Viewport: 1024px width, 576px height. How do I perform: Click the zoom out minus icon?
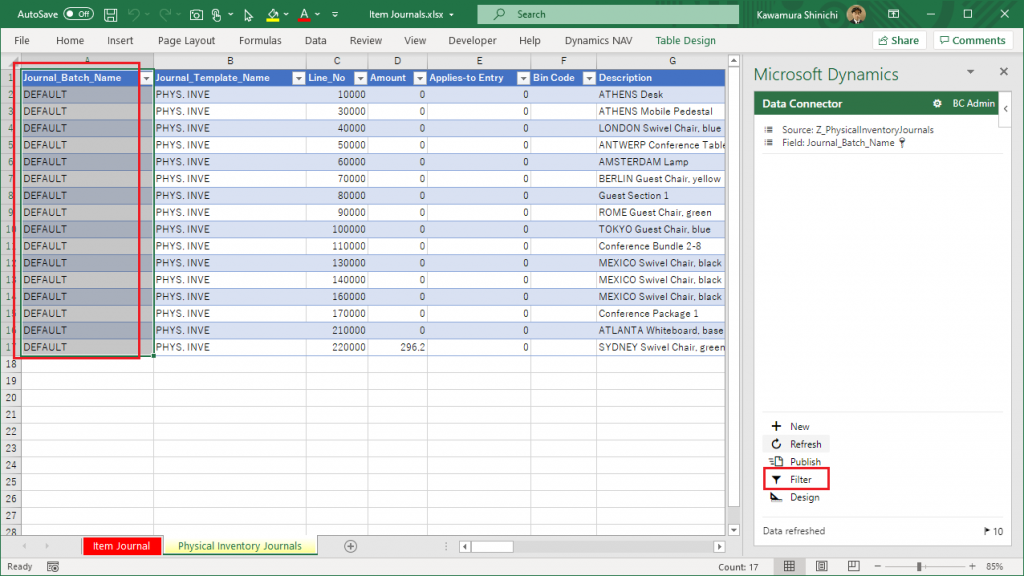(x=878, y=566)
